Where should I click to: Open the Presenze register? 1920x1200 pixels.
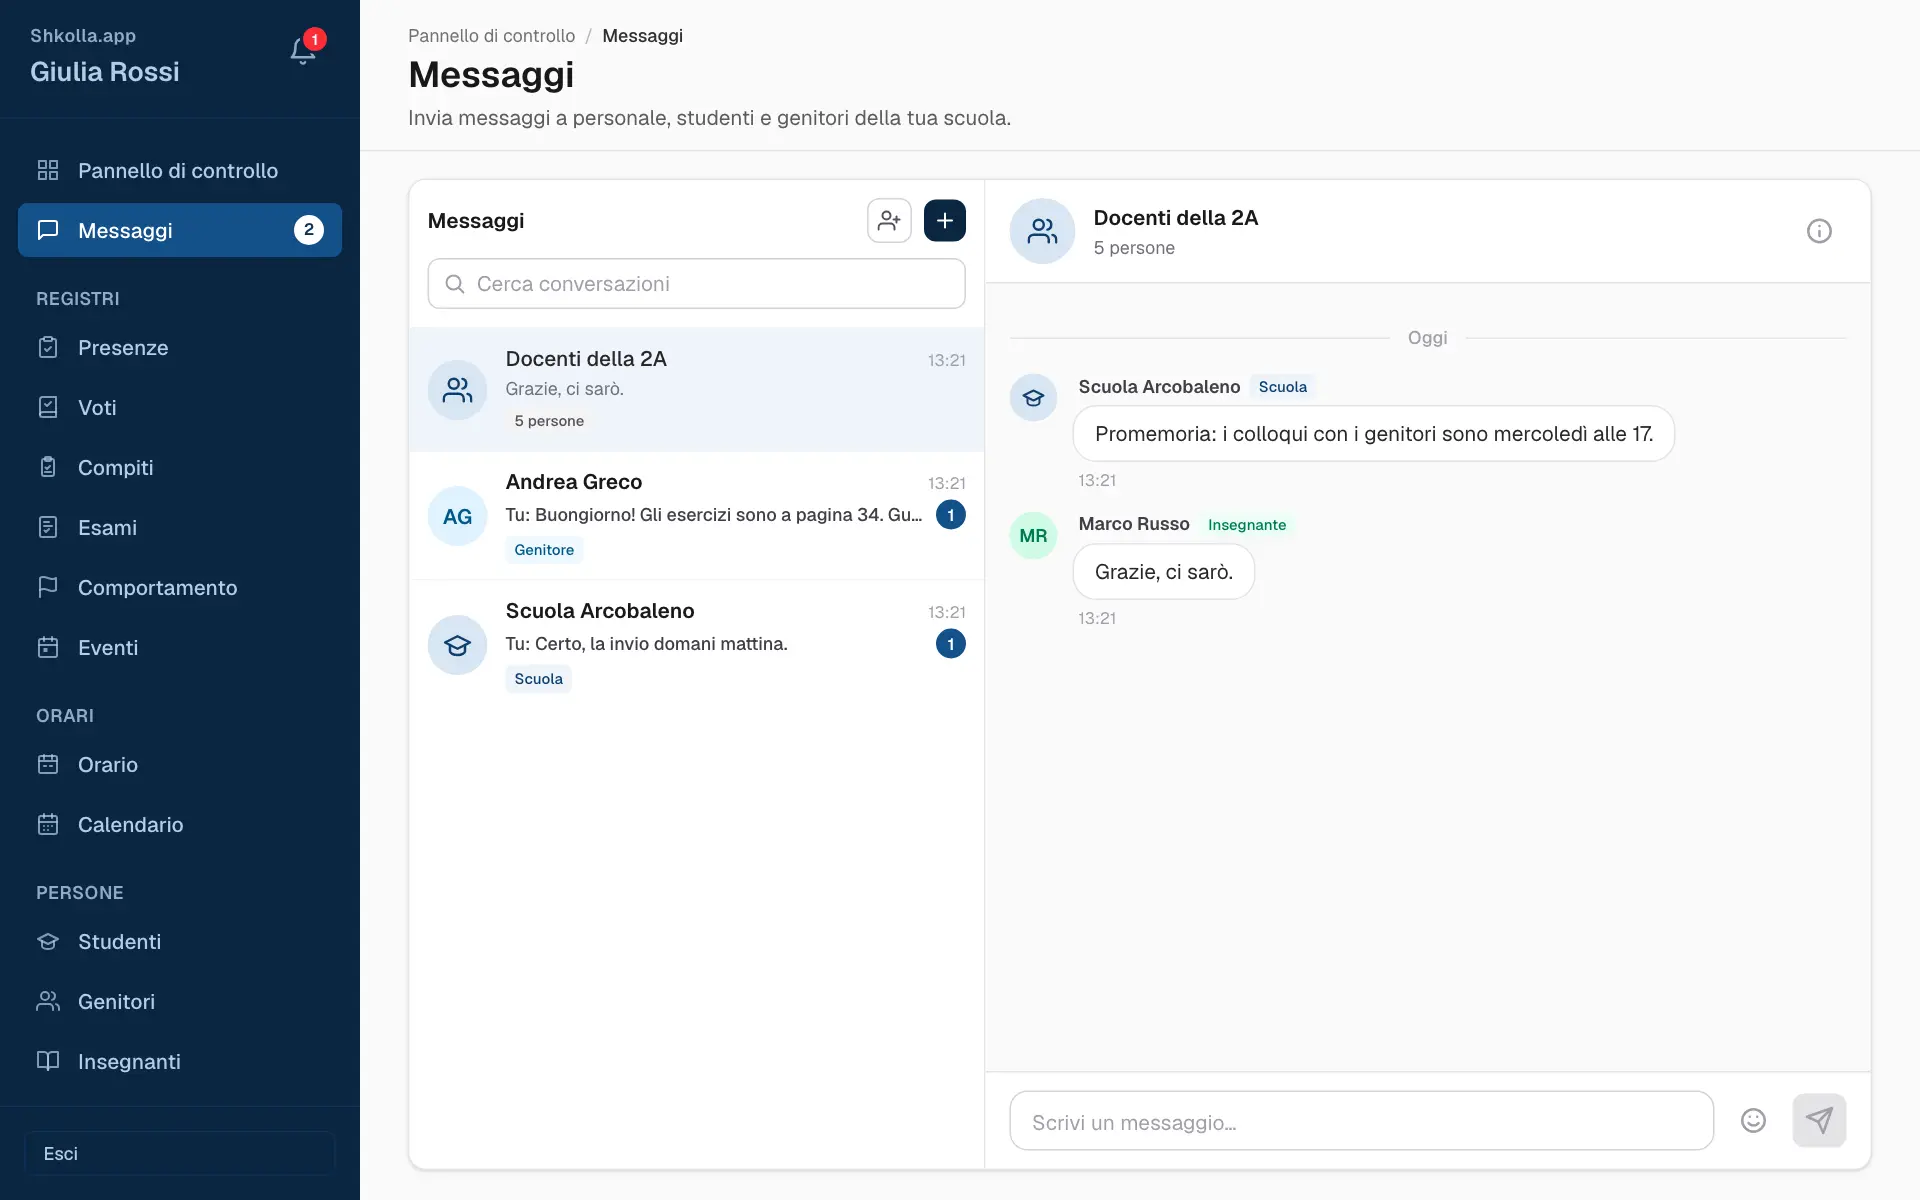[180, 348]
